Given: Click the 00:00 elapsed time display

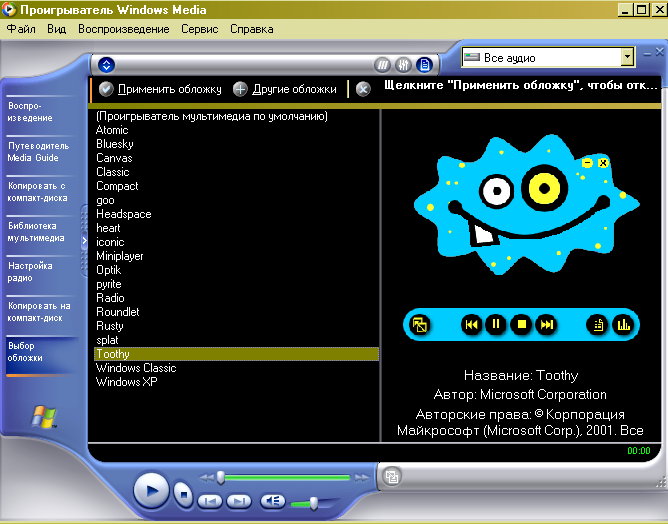Looking at the screenshot, I should (639, 451).
